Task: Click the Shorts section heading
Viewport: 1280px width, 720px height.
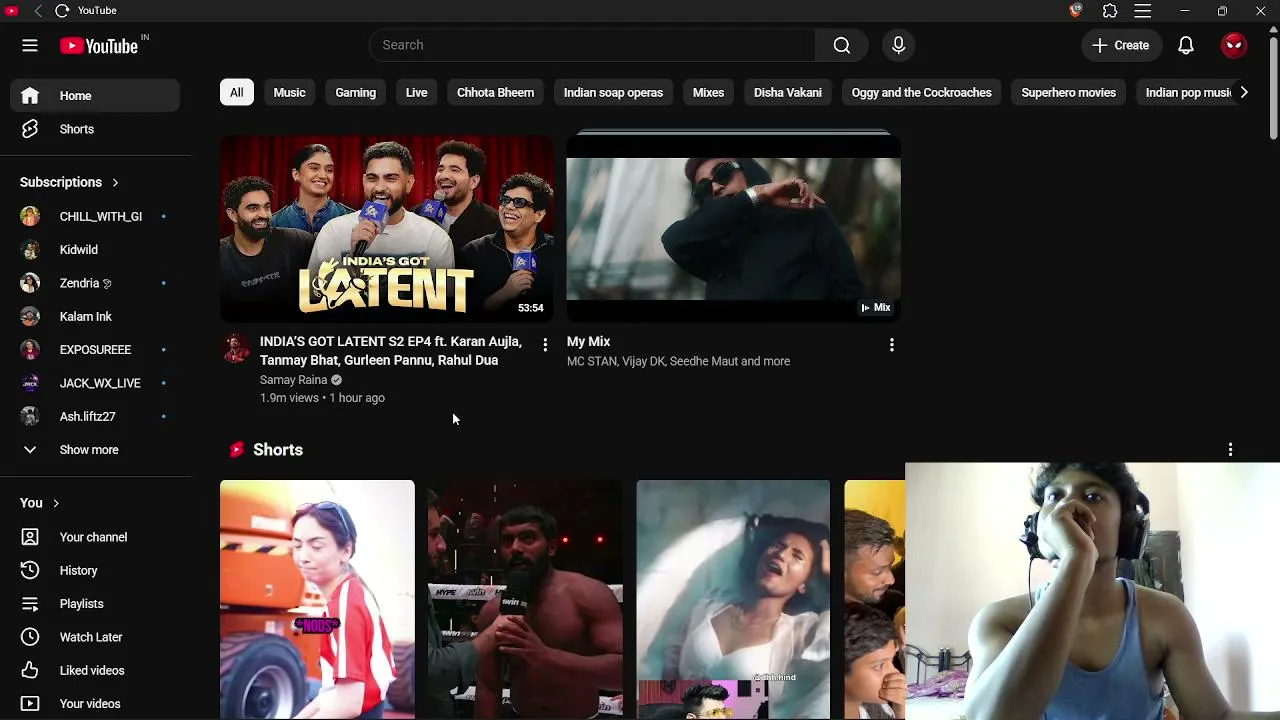Action: [x=278, y=450]
